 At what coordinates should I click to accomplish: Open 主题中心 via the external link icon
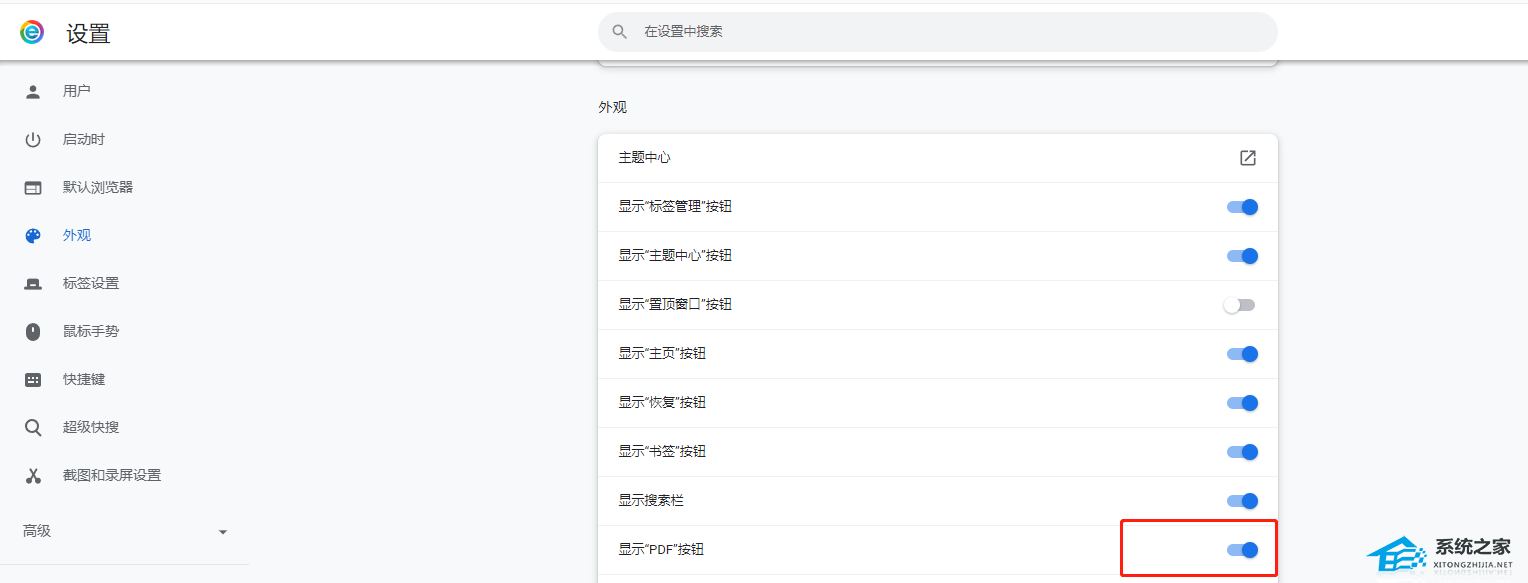coord(1247,158)
